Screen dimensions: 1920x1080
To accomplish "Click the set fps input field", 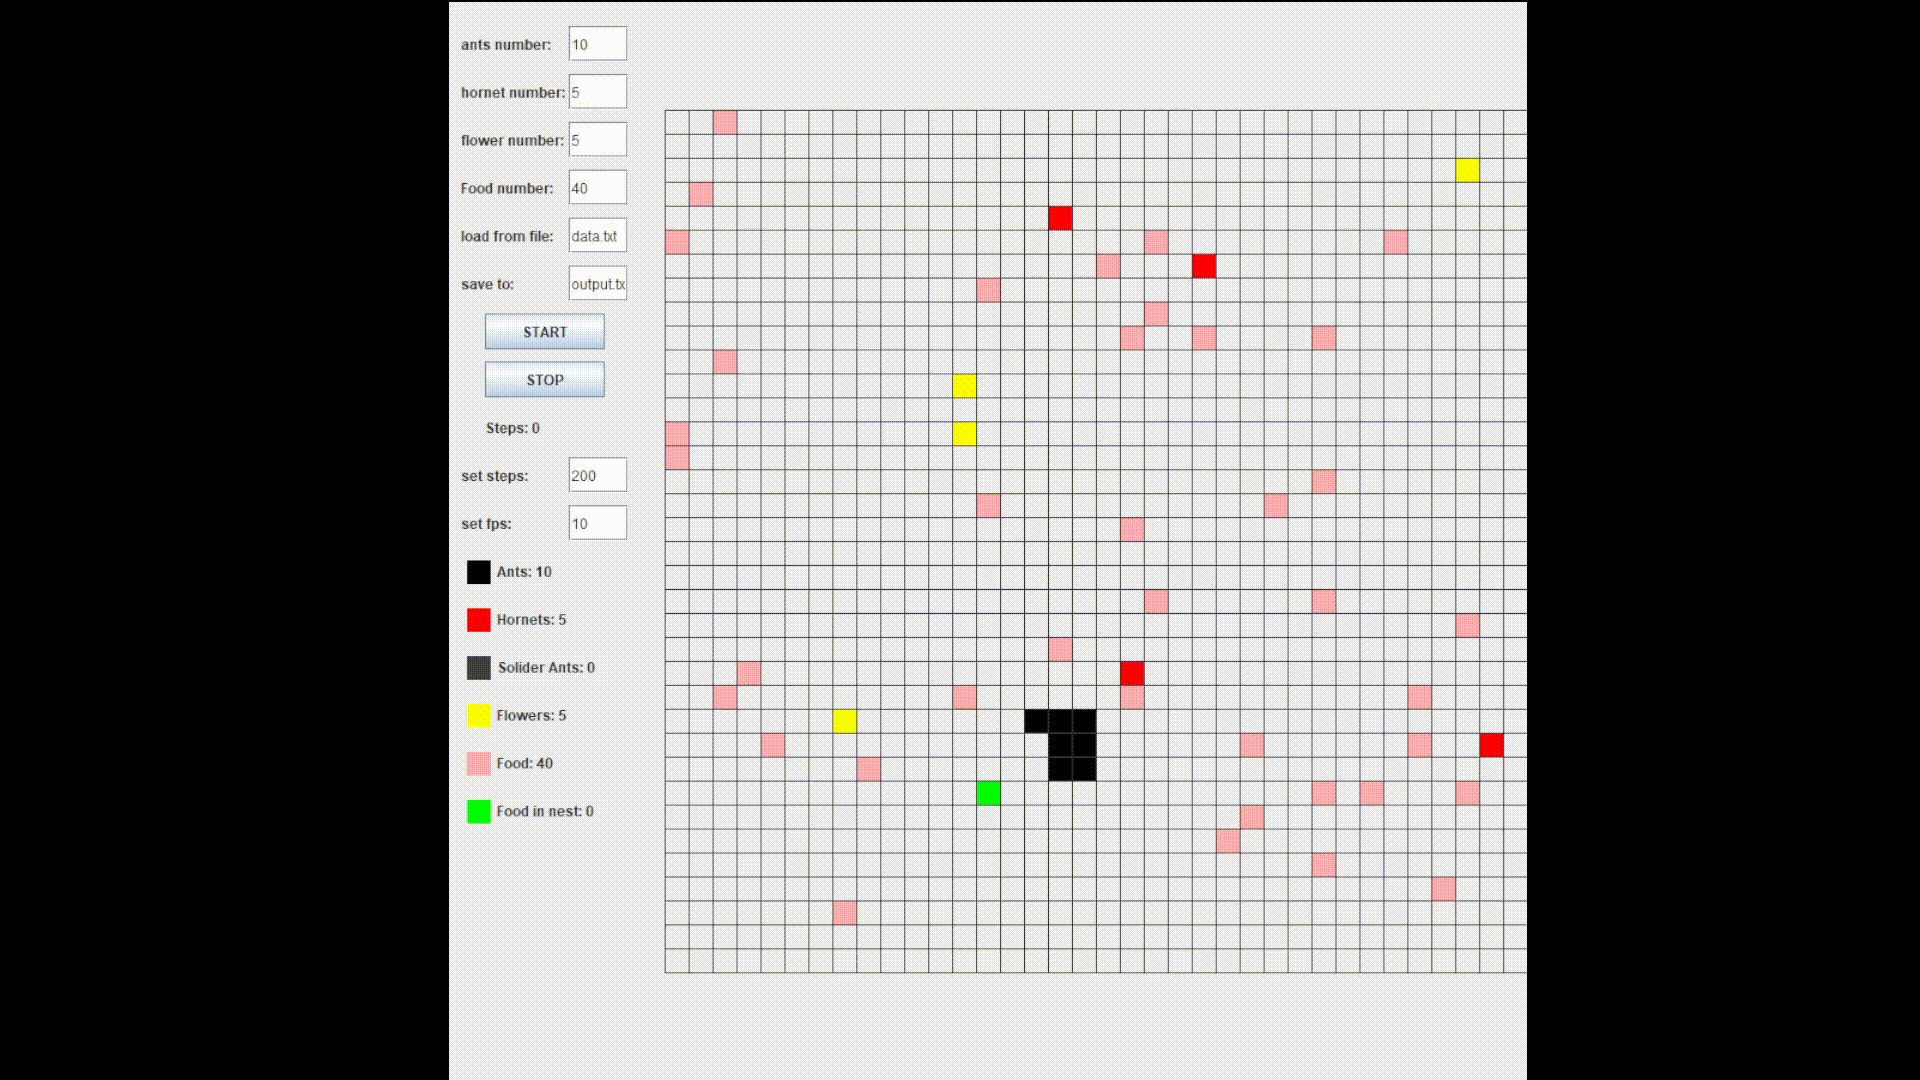I will 598,524.
